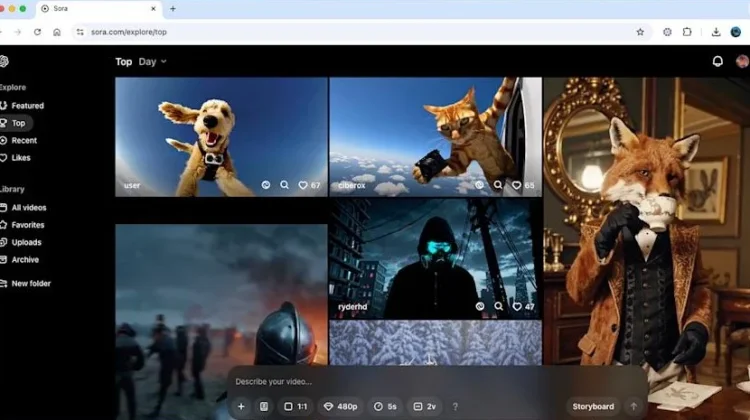
Task: Open ciberox user profile link
Action: pos(352,185)
